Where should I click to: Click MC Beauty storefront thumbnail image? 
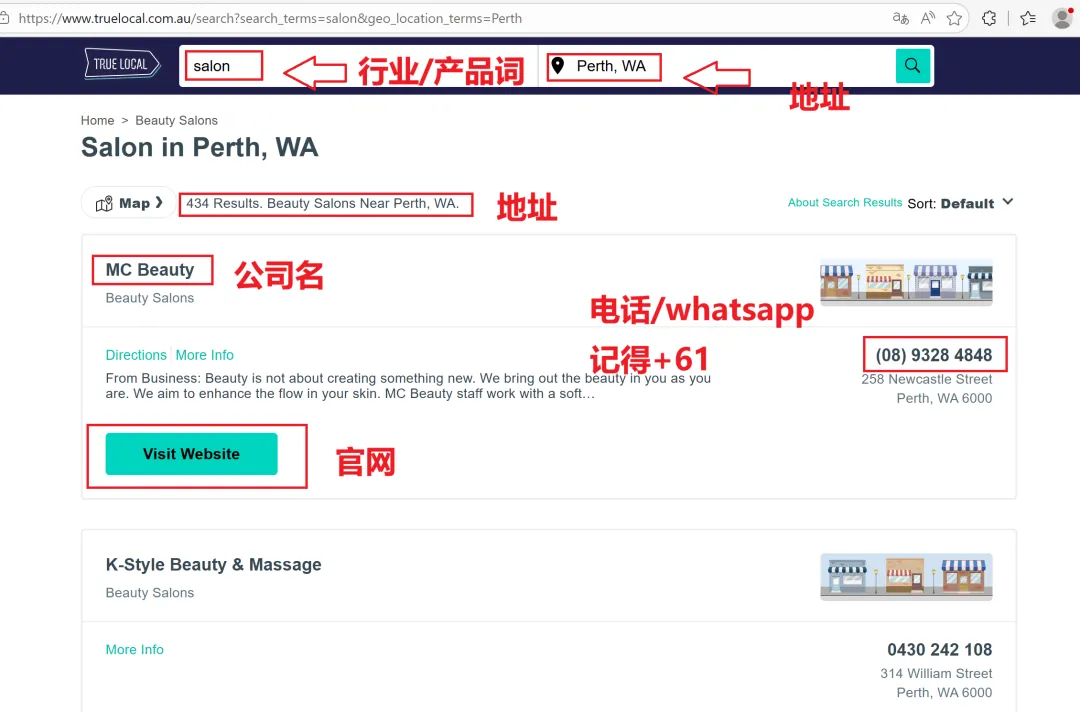coord(906,283)
